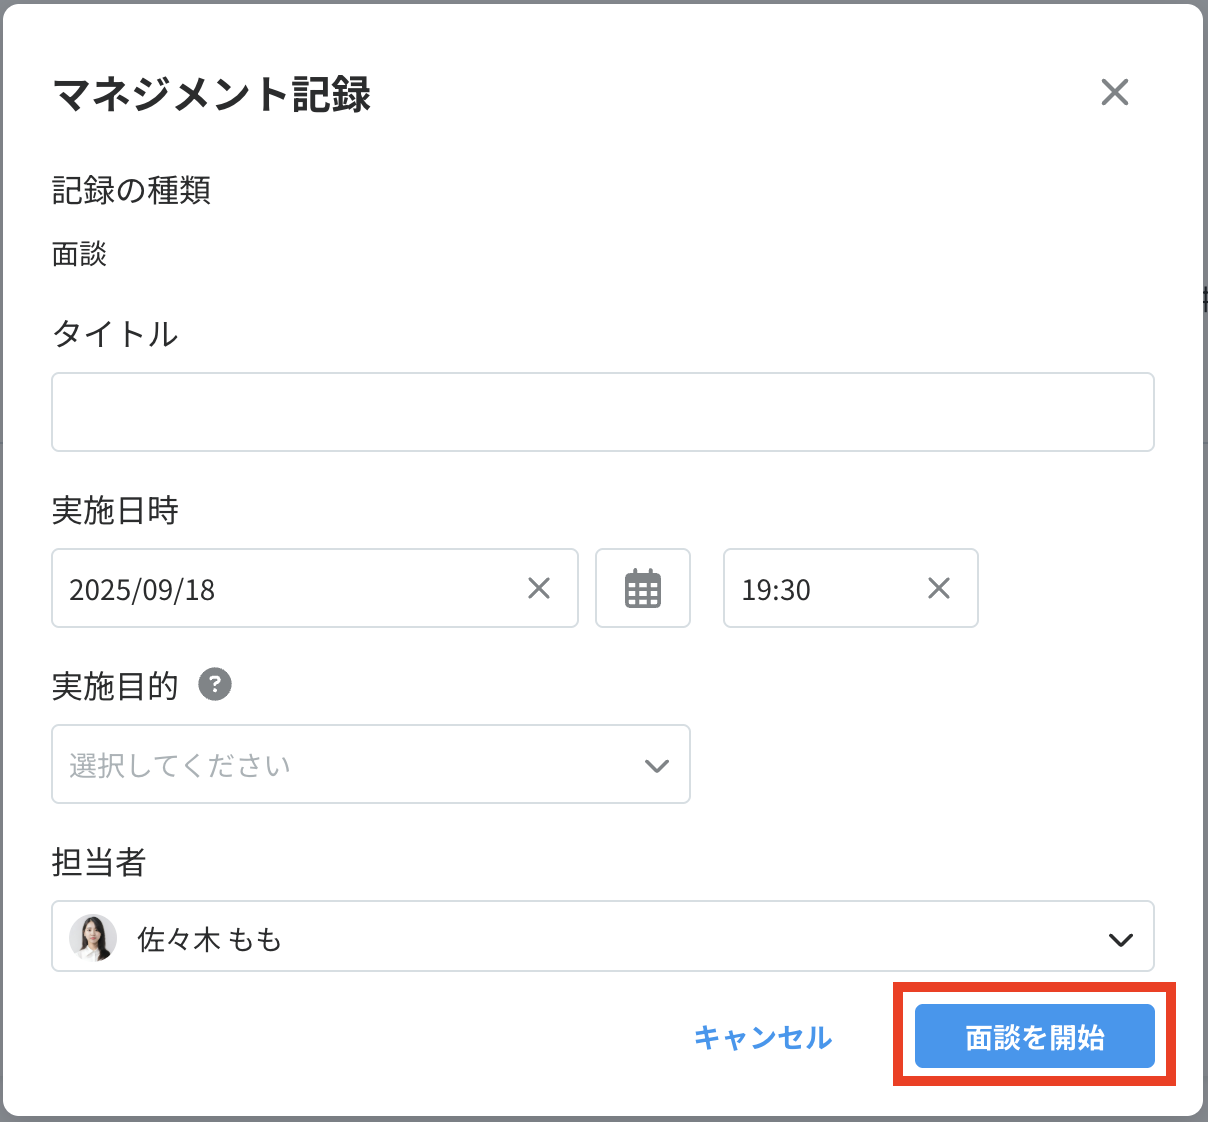
Task: Click into the タイトル text field
Action: (x=602, y=412)
